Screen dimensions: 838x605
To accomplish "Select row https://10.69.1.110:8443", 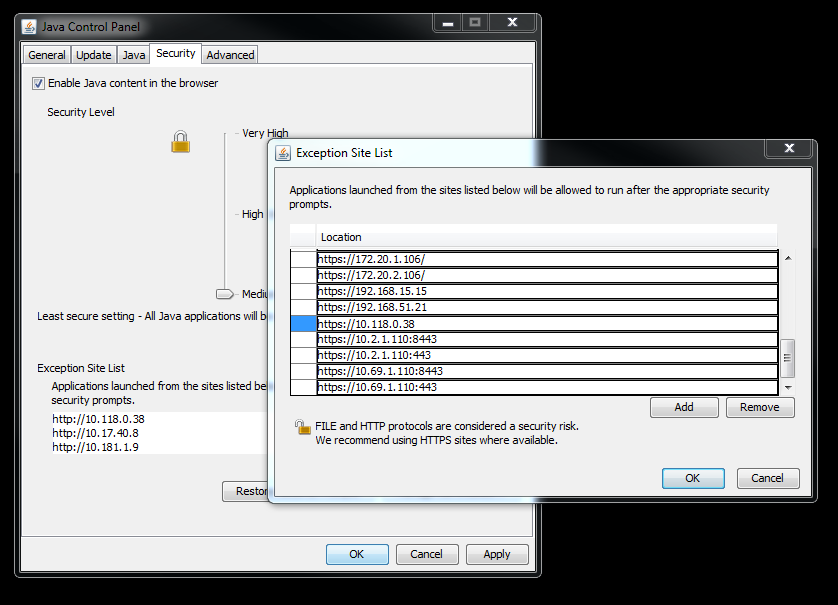I will click(547, 371).
